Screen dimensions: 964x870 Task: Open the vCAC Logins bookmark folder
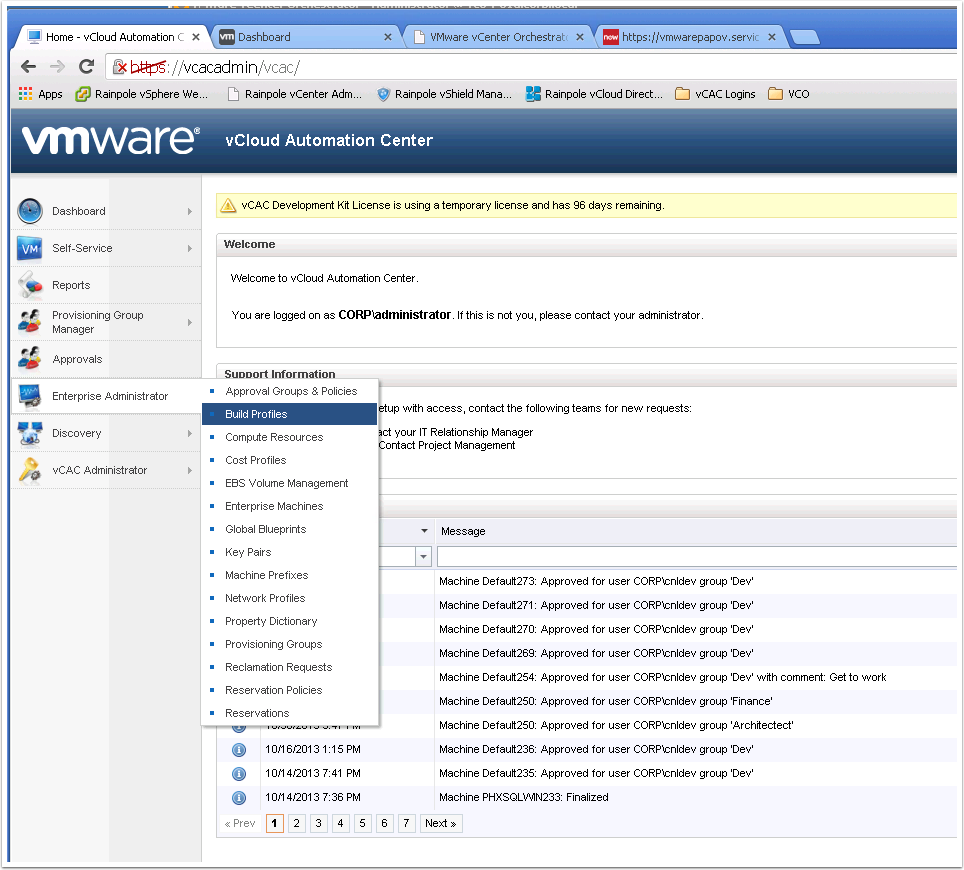point(716,94)
